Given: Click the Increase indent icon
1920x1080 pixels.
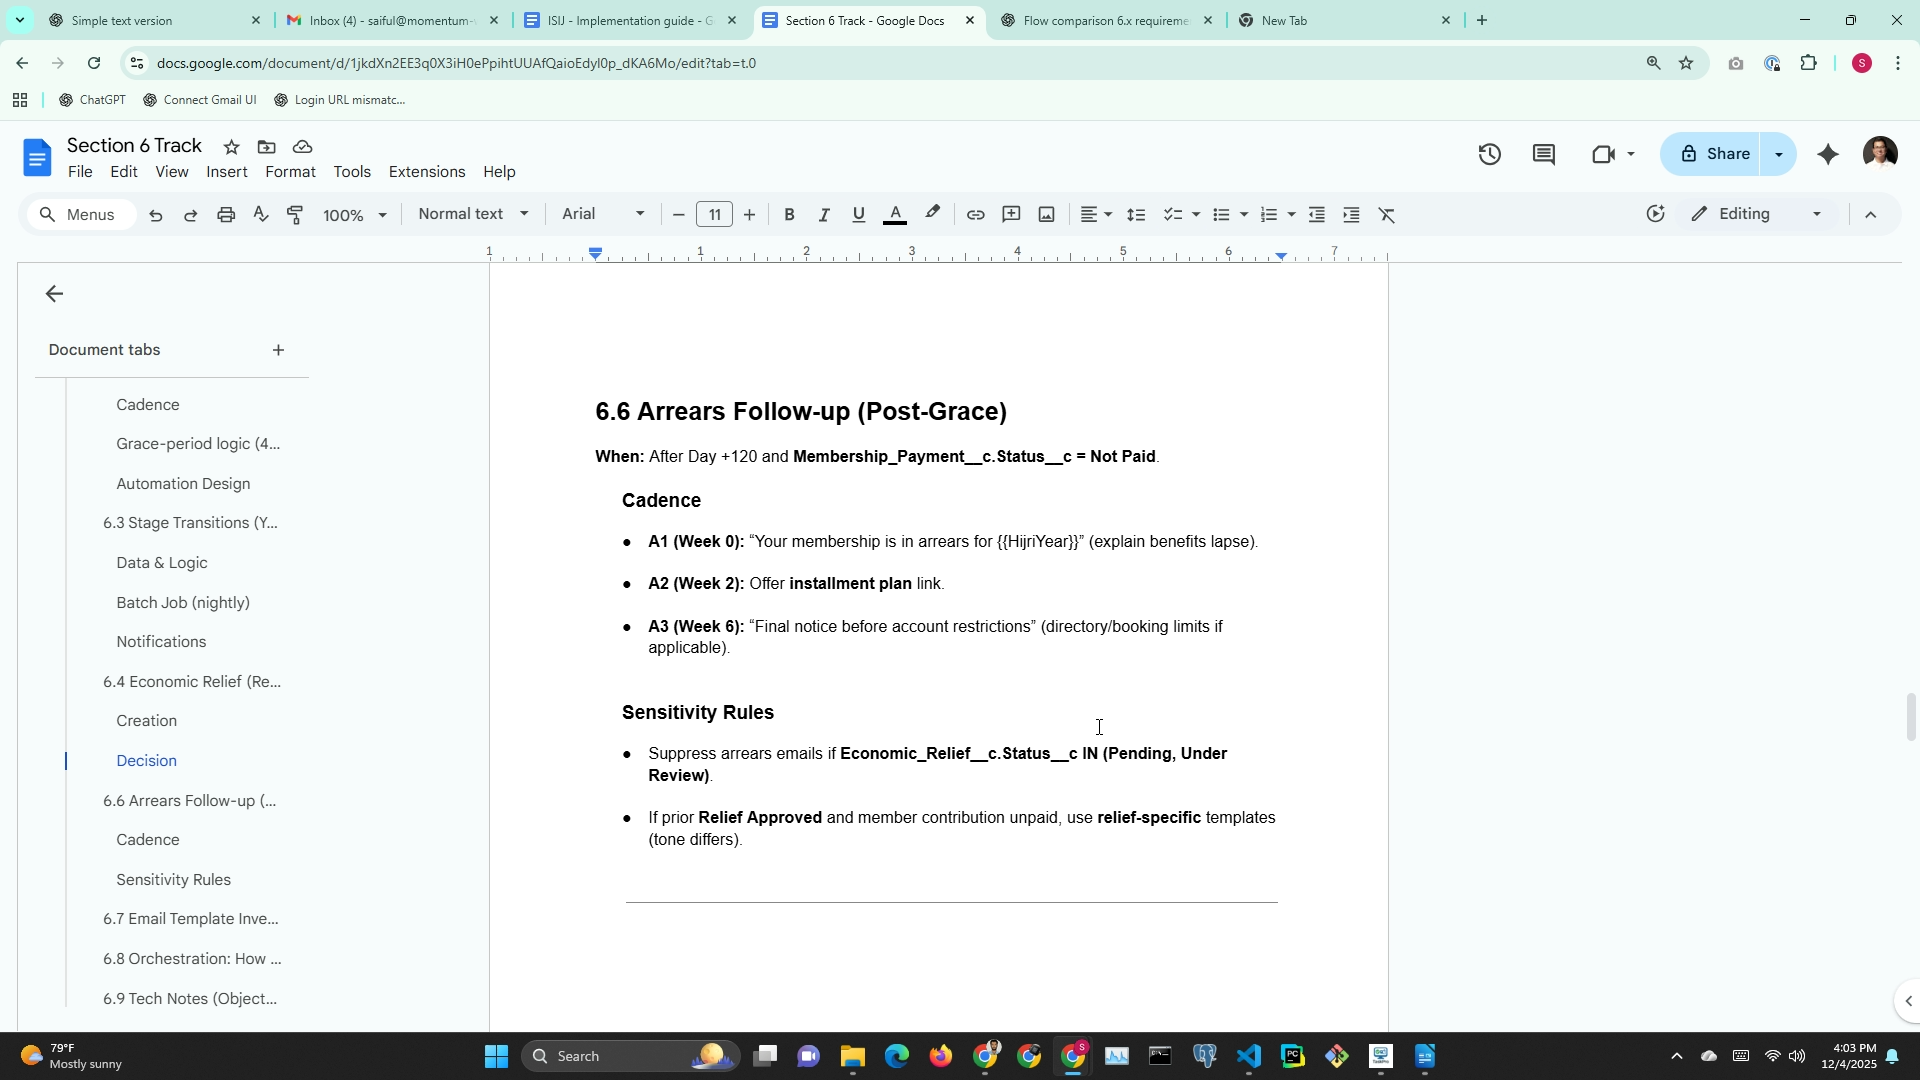Looking at the screenshot, I should (x=1351, y=215).
